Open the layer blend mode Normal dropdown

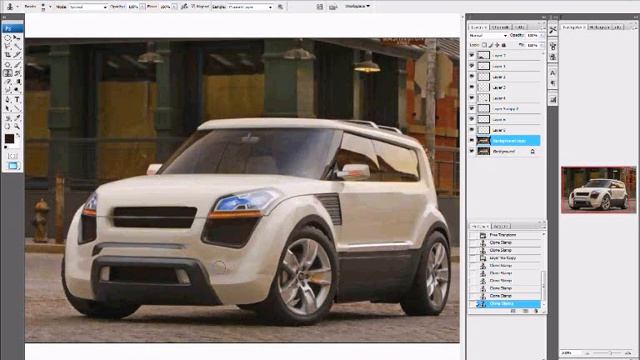(x=488, y=36)
